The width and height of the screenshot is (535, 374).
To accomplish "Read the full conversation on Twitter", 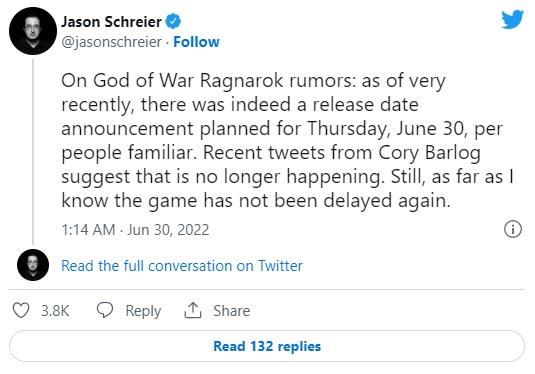I will [x=182, y=266].
